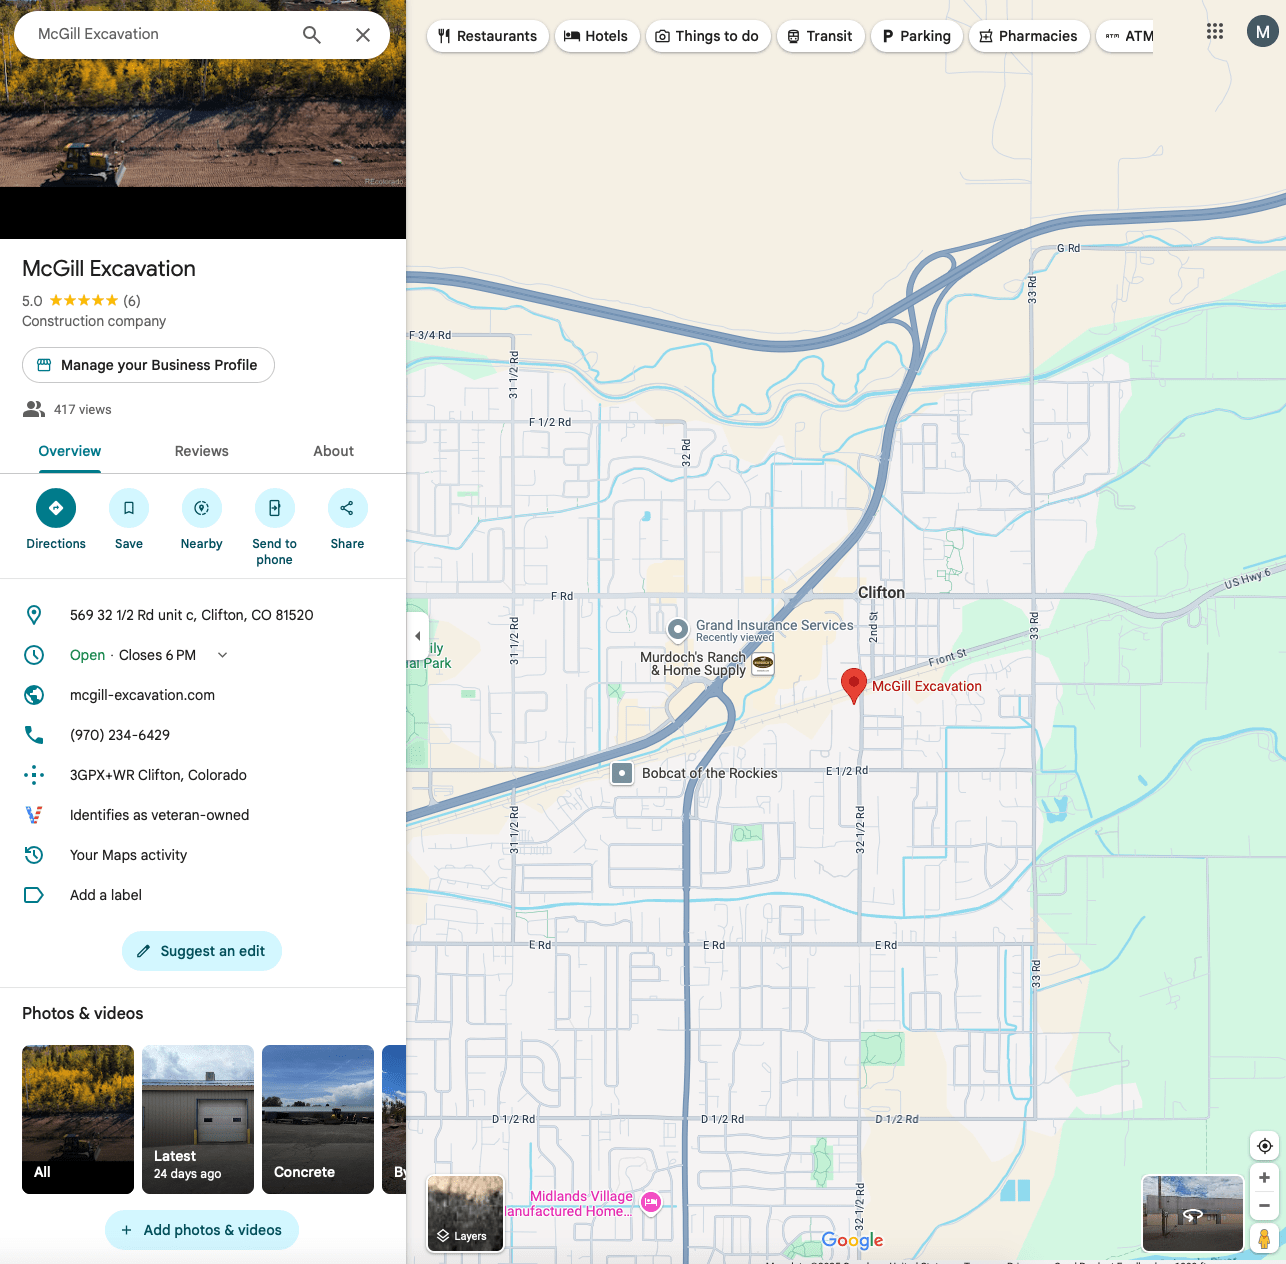Zoom out on the map
Image resolution: width=1286 pixels, height=1264 pixels.
click(x=1264, y=1206)
